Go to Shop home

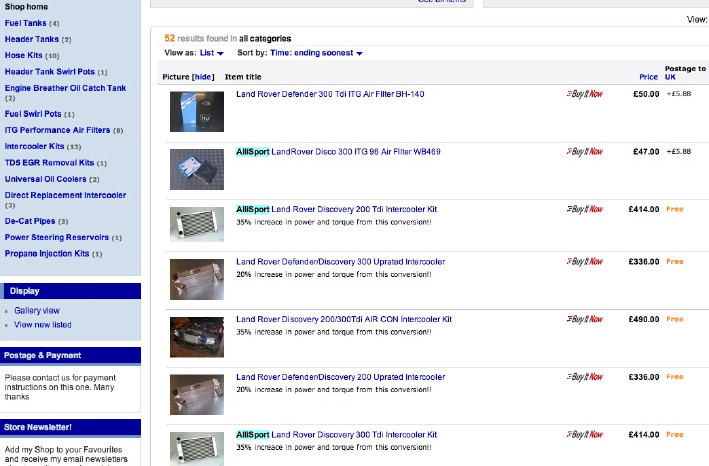coord(26,7)
